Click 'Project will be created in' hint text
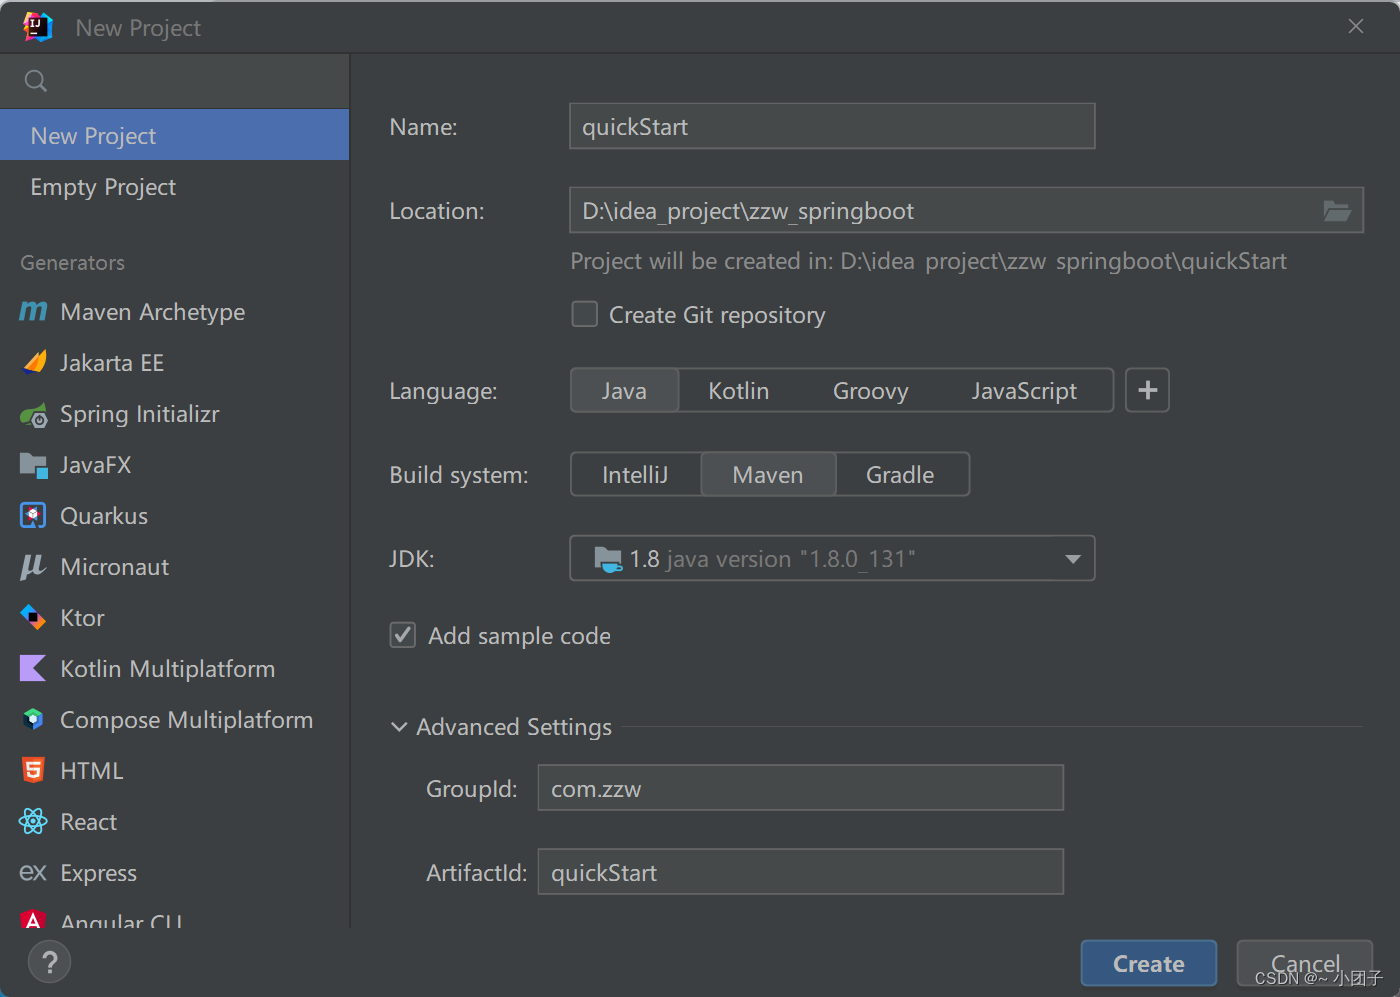 (928, 261)
